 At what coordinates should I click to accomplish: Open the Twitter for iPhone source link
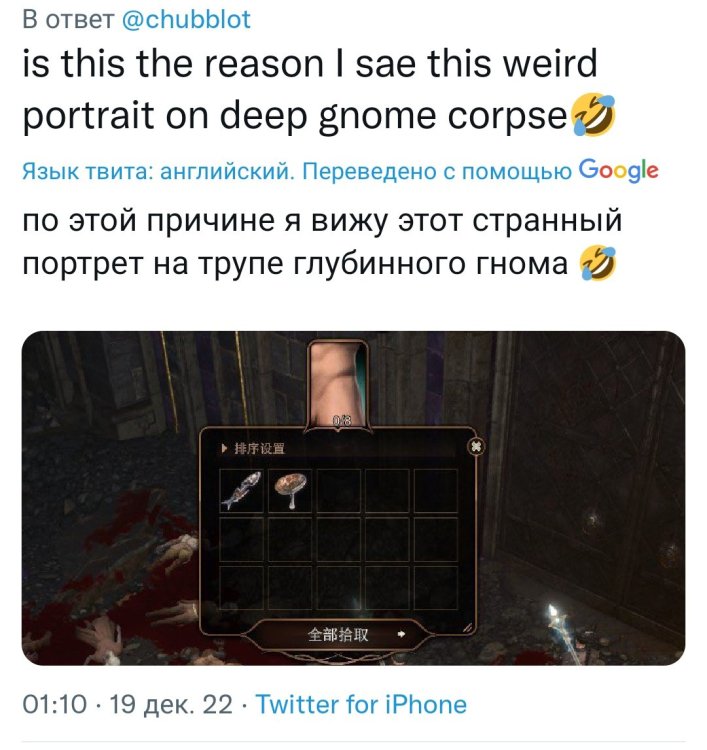coord(361,705)
